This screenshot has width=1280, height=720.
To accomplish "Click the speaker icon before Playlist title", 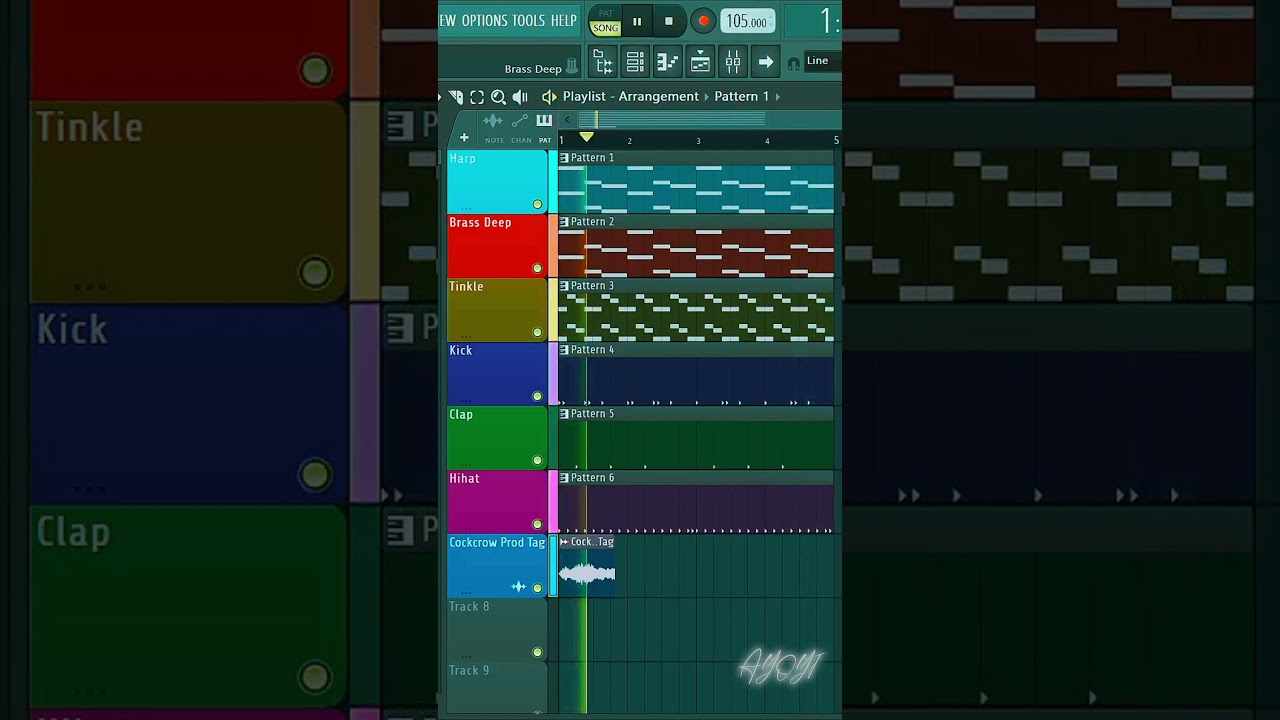I will coord(549,97).
